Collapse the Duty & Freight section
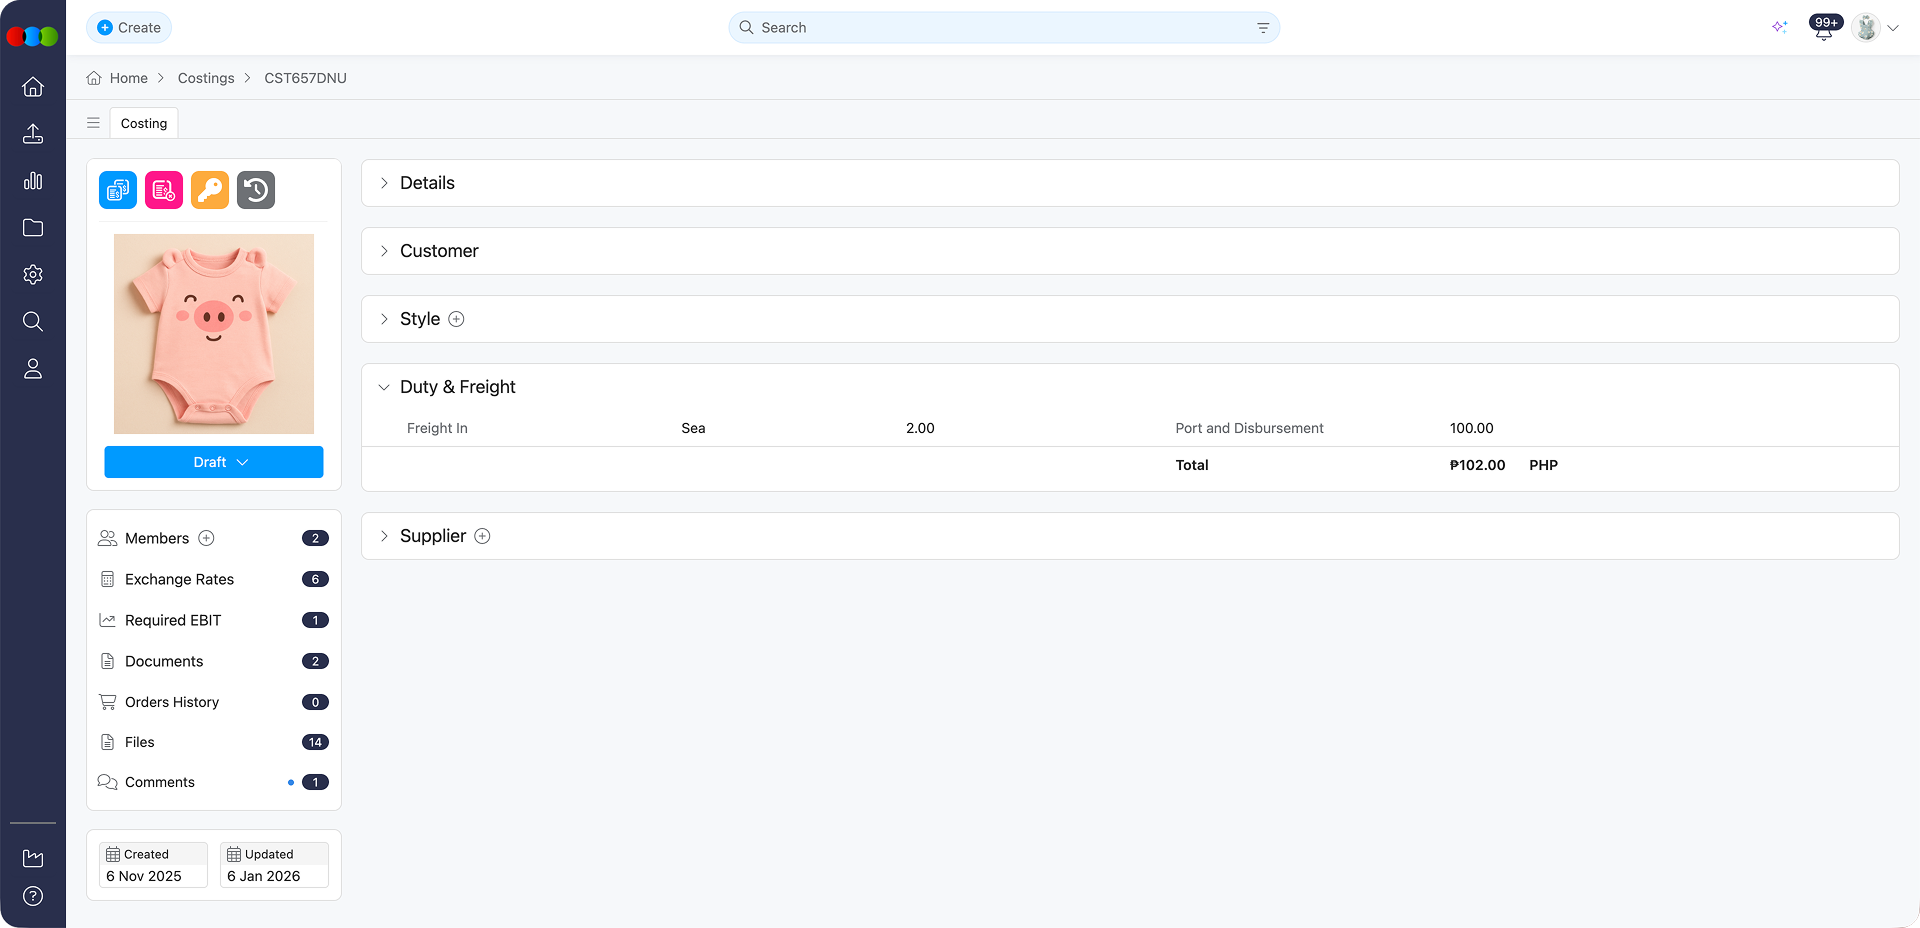This screenshot has height=928, width=1920. tap(384, 387)
